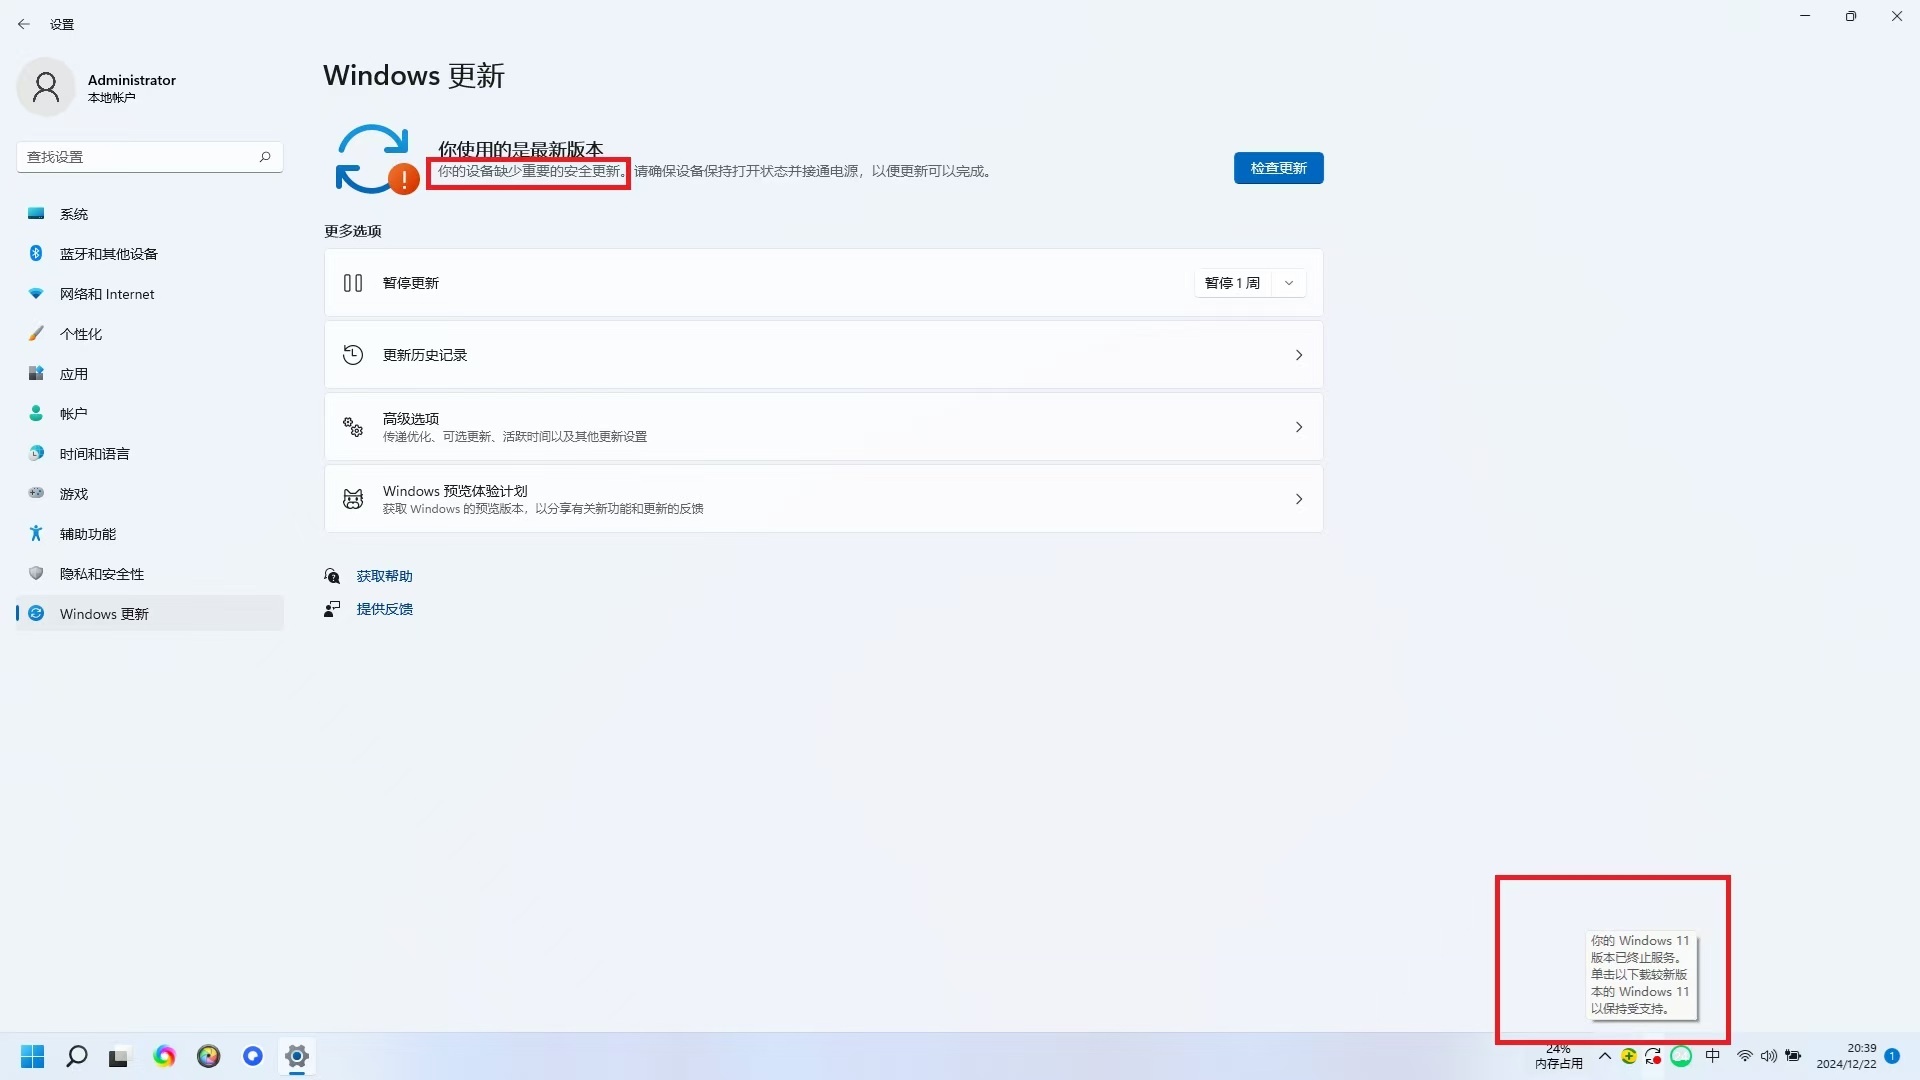Switch input method via the 中 indicator
The image size is (1920, 1080).
pos(1713,1055)
